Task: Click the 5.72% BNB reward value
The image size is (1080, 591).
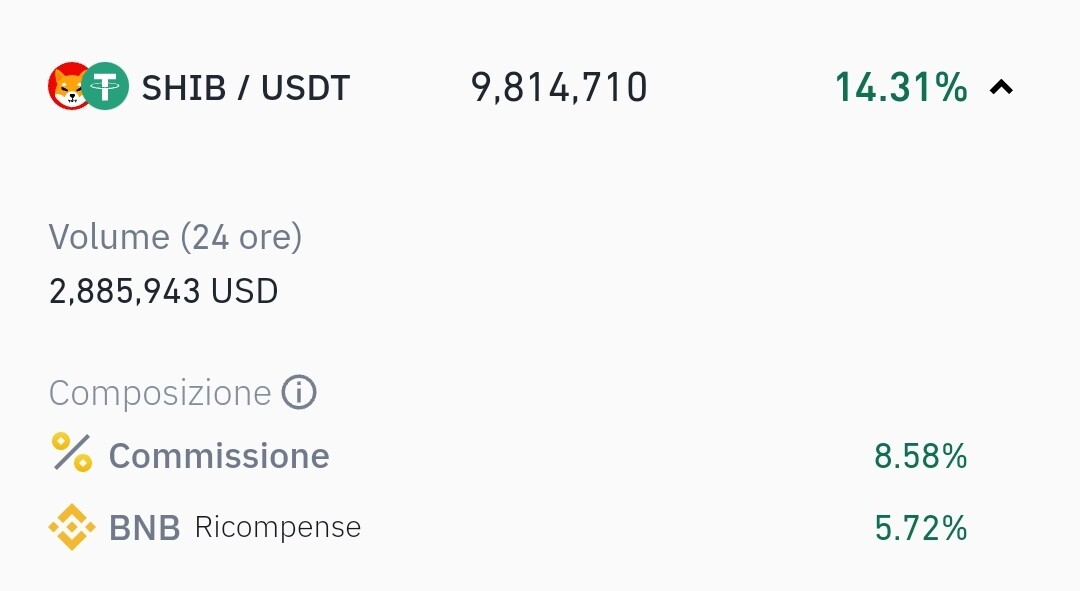Action: click(x=921, y=528)
